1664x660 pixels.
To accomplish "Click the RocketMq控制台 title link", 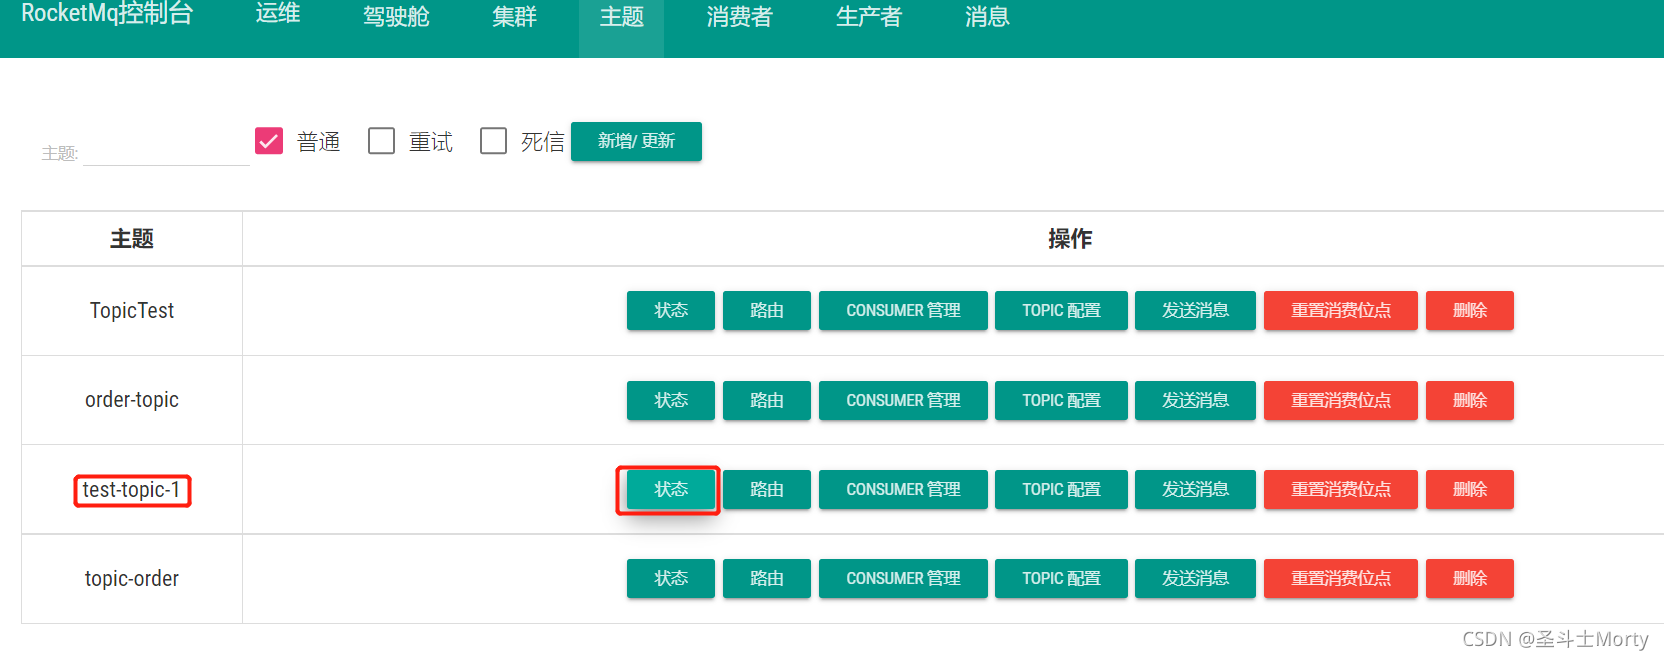I will pos(107,14).
